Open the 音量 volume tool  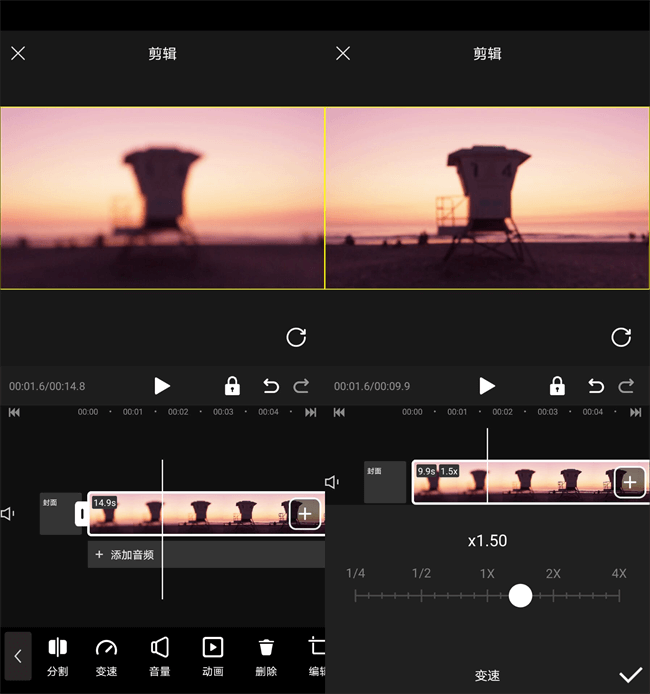[159, 656]
